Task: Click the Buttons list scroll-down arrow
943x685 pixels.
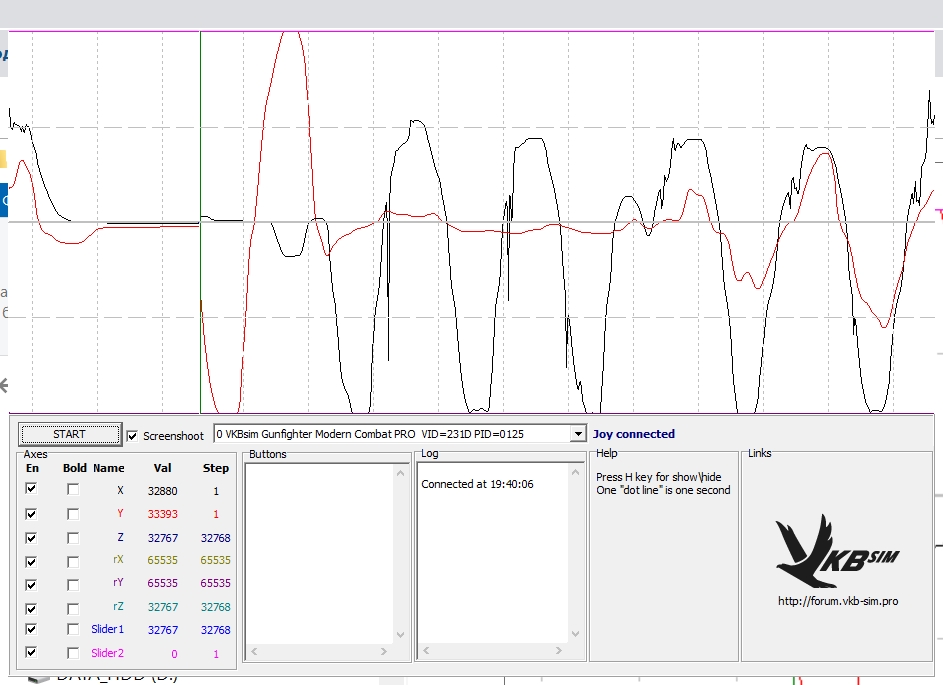Action: [x=401, y=634]
